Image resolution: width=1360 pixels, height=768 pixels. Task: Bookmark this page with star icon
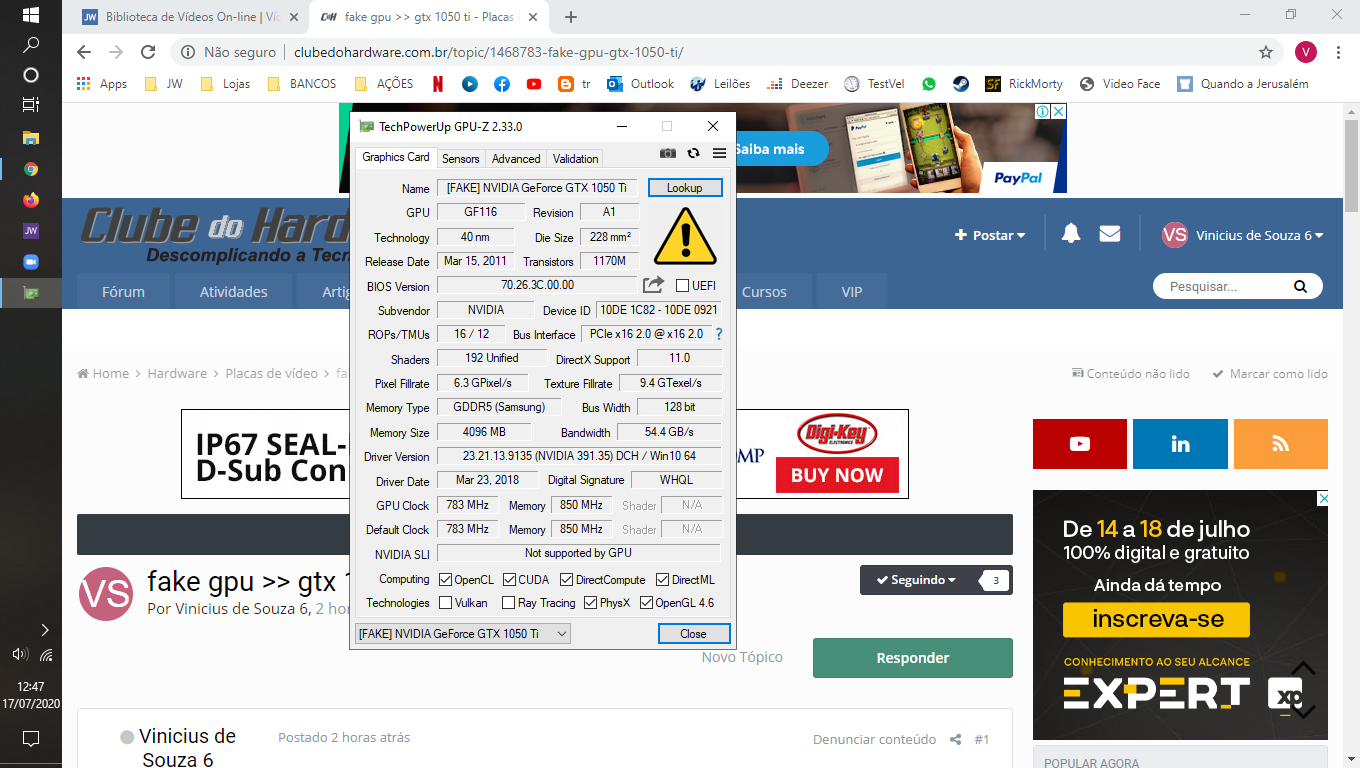[x=1266, y=52]
